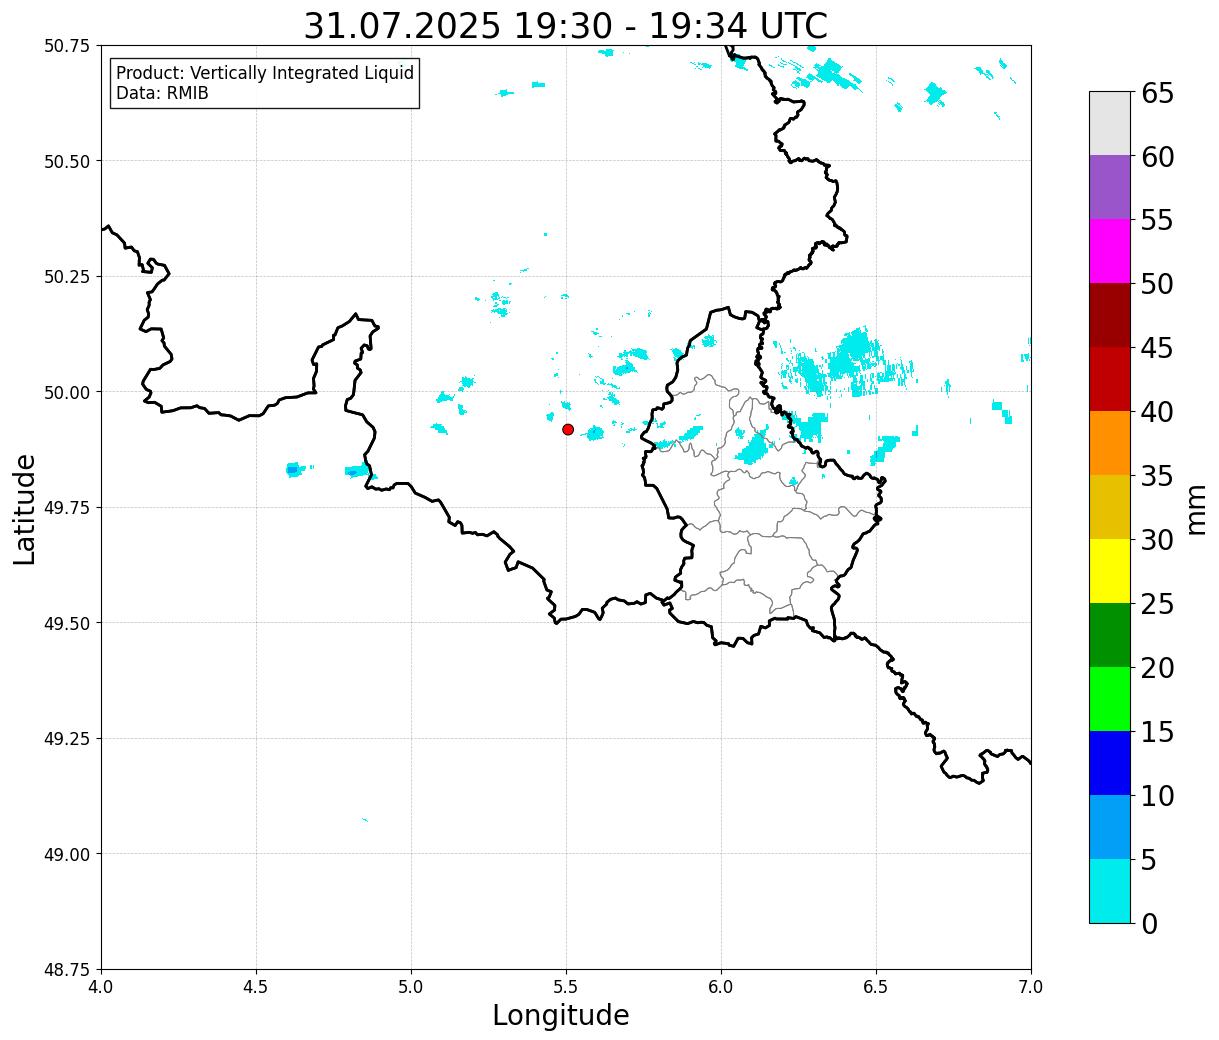Screen dimensions: 1219x1040
Task: Click the 'Product: Vertically Integrated Liquid' text
Action: tap(265, 74)
